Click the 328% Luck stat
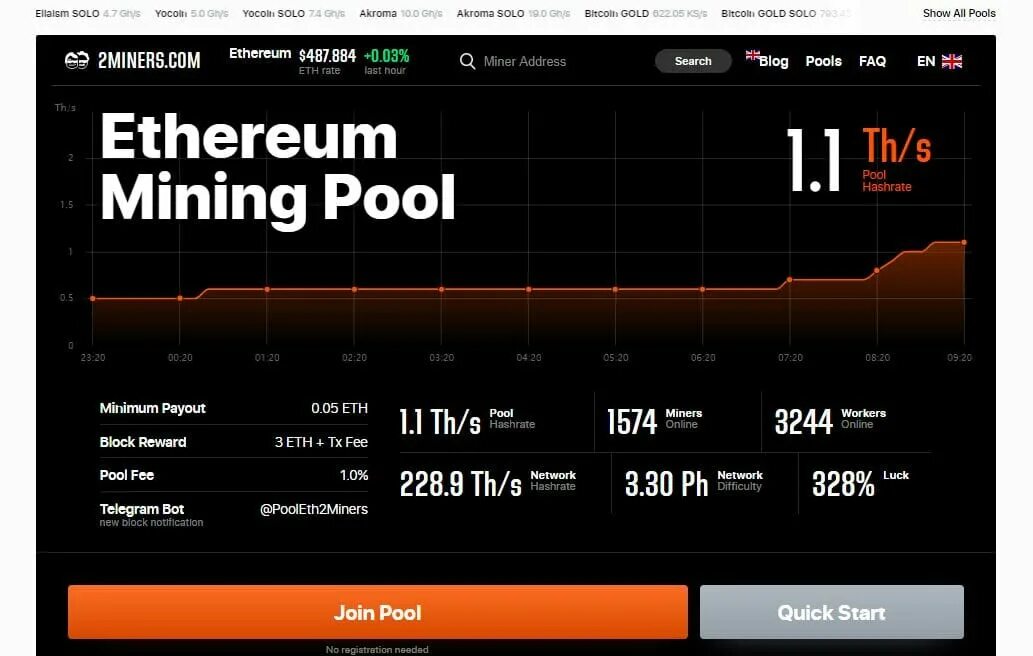Image resolution: width=1033 pixels, height=656 pixels. pos(860,483)
